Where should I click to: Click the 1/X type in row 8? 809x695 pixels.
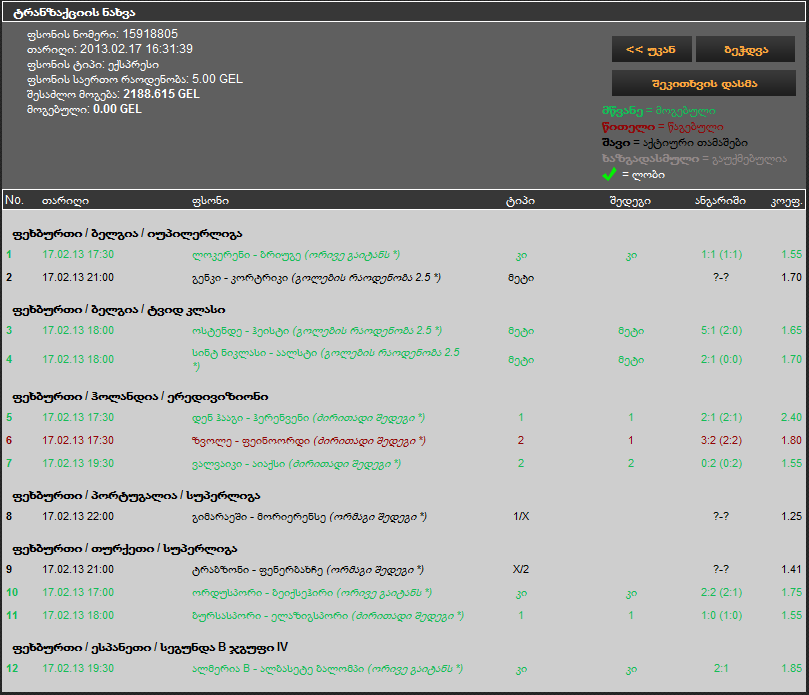coord(521,516)
